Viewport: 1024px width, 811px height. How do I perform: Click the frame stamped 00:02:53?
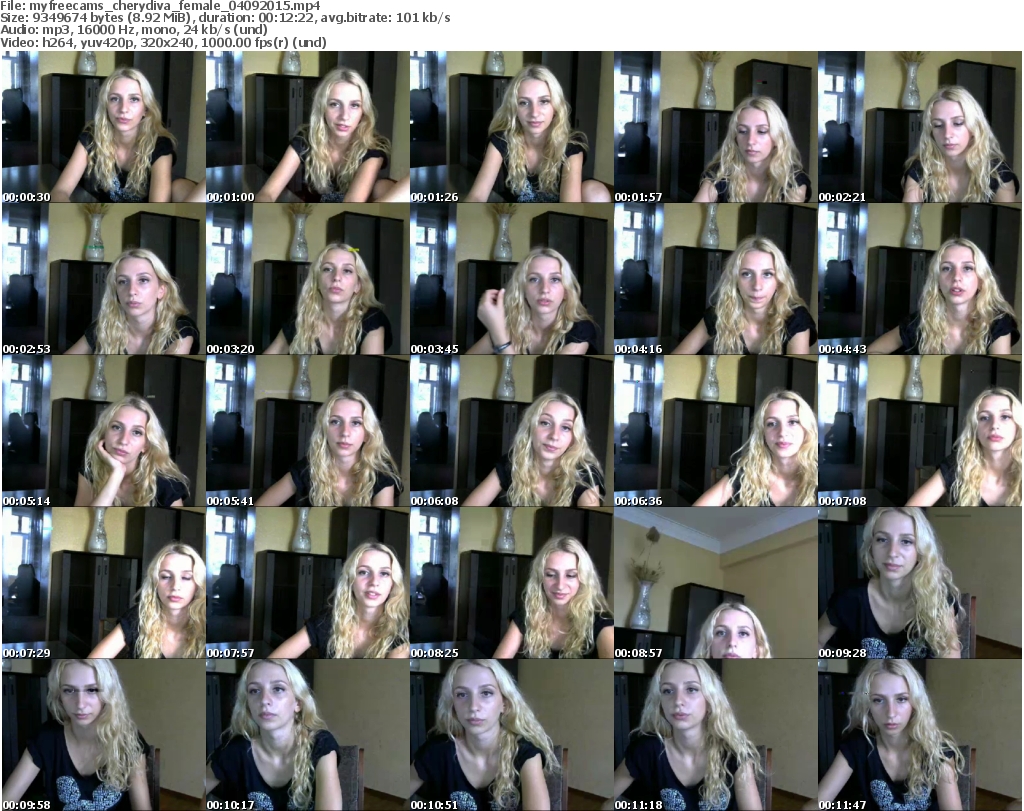point(103,279)
